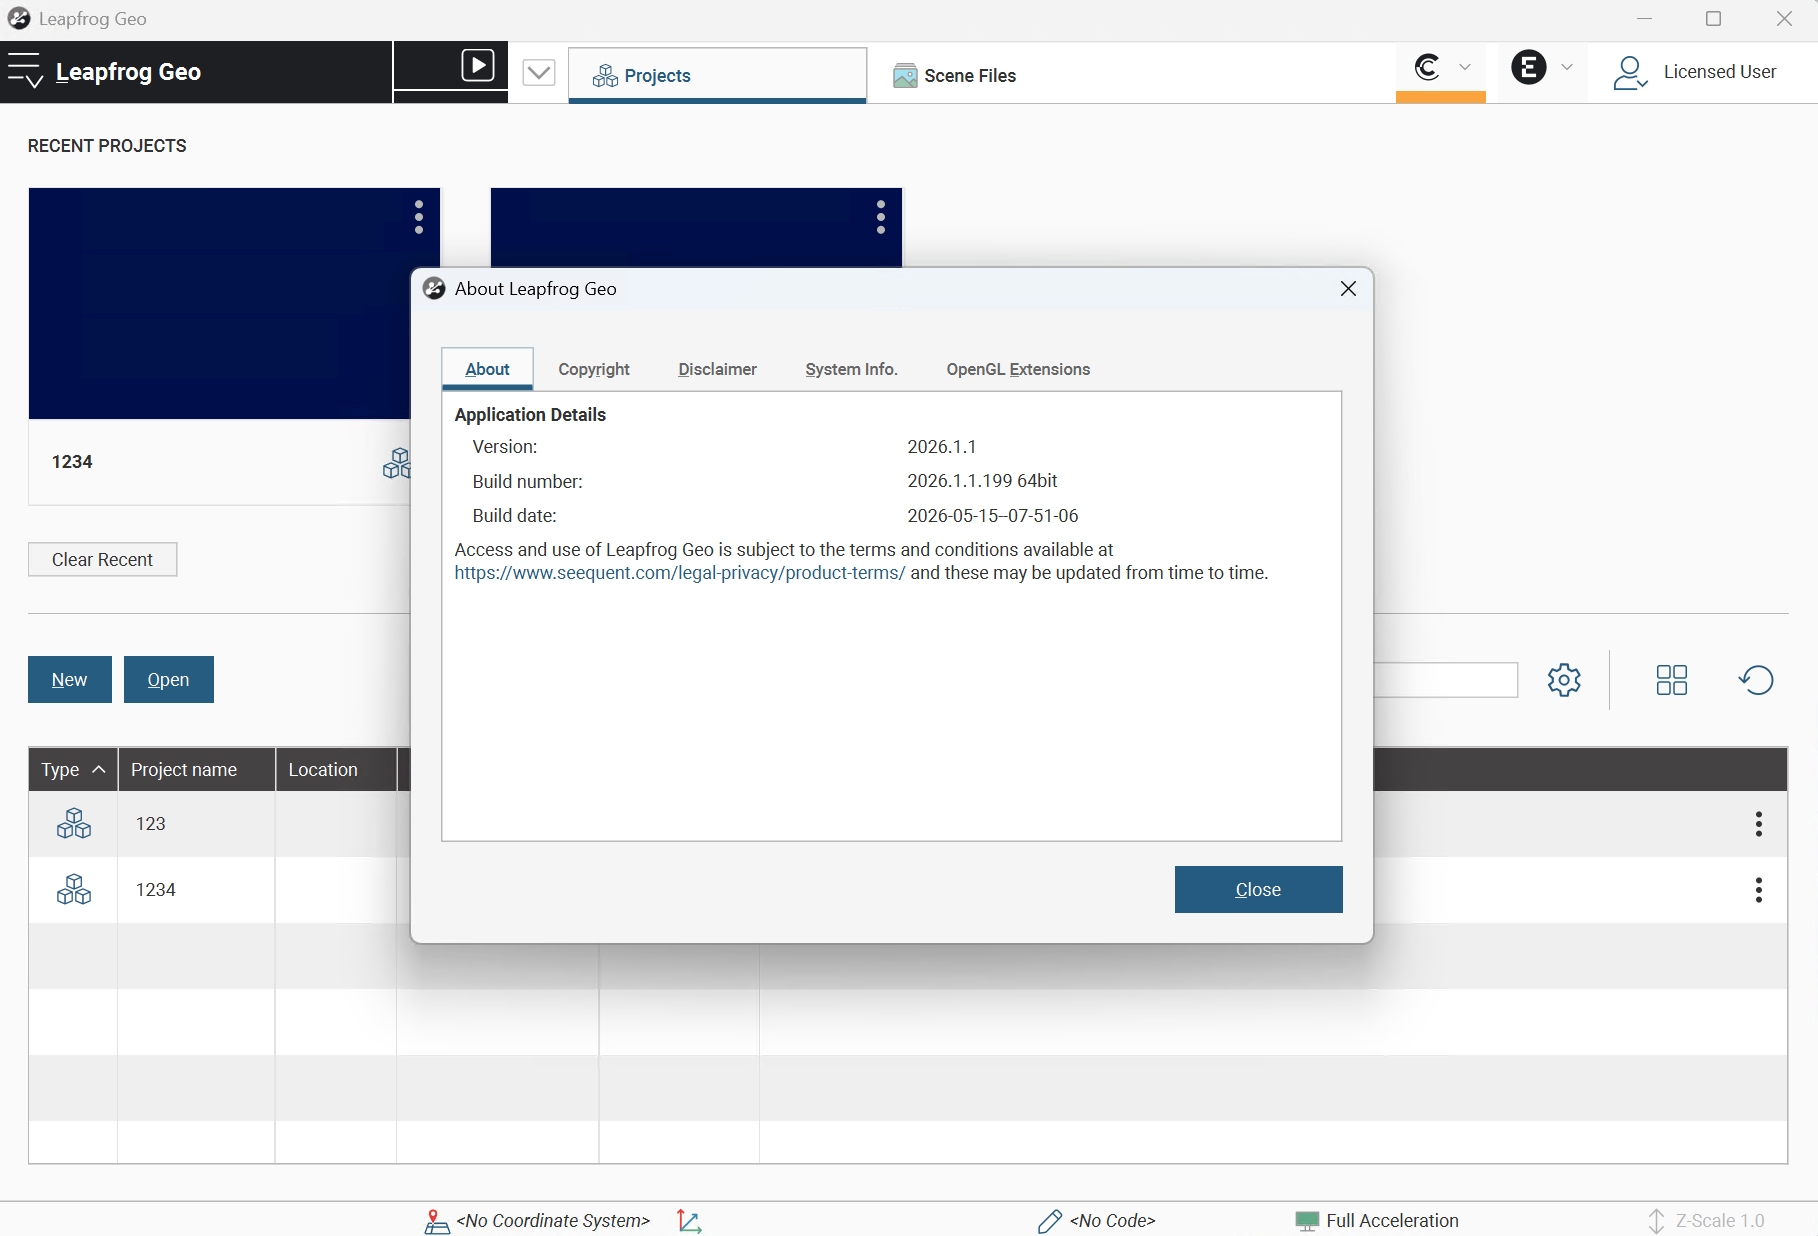Viewport: 1818px width, 1236px height.
Task: Open the Disclaimer tab
Action: [x=718, y=369]
